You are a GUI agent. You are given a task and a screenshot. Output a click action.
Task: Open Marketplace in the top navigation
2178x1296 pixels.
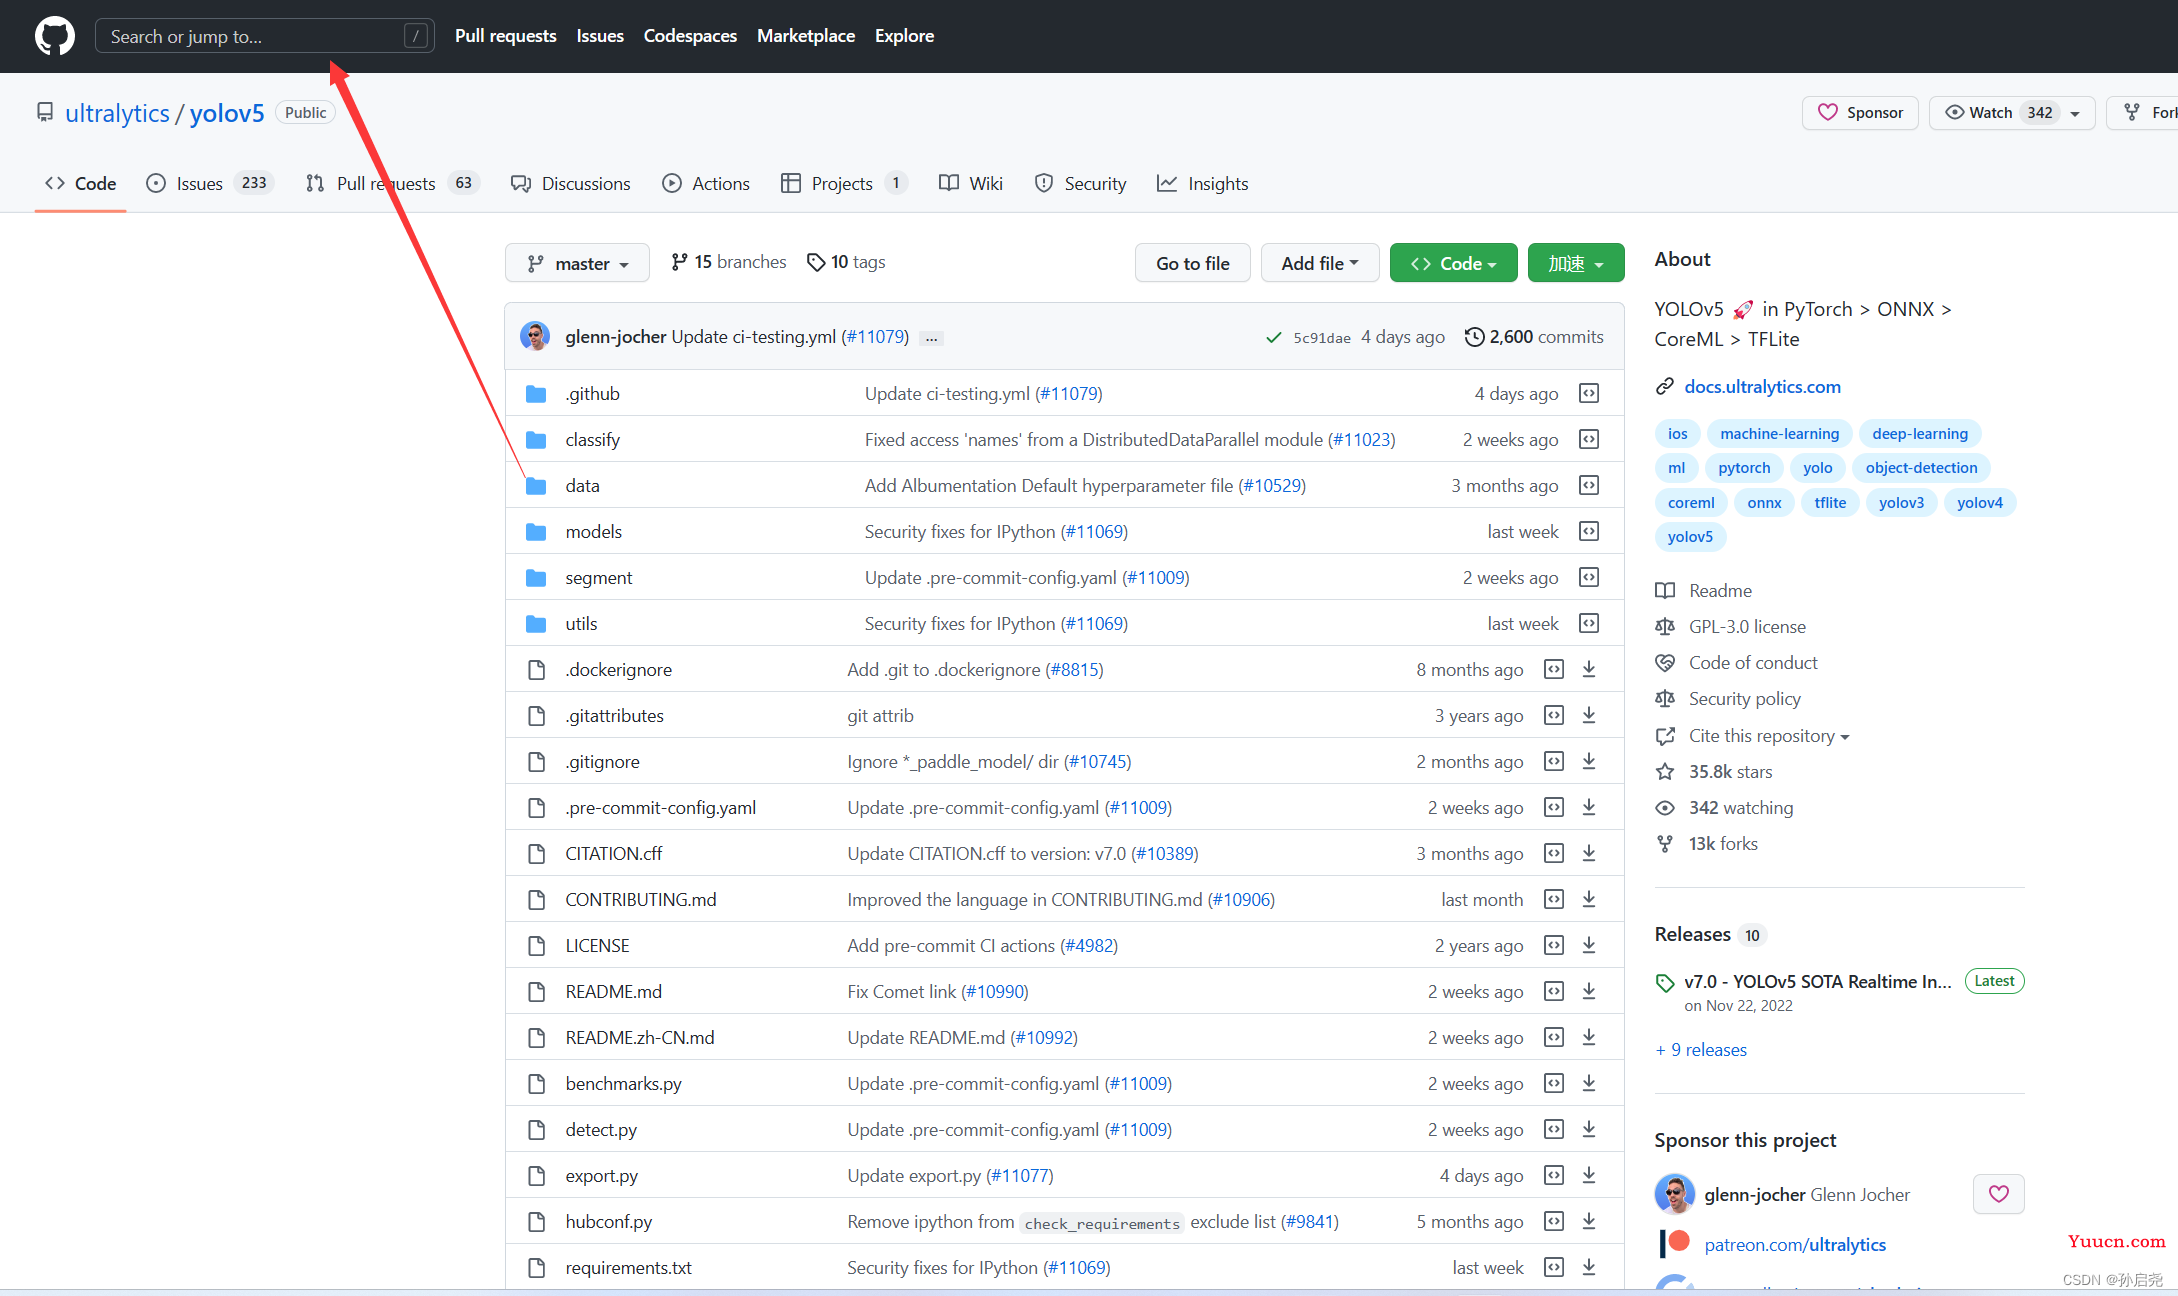coord(806,36)
